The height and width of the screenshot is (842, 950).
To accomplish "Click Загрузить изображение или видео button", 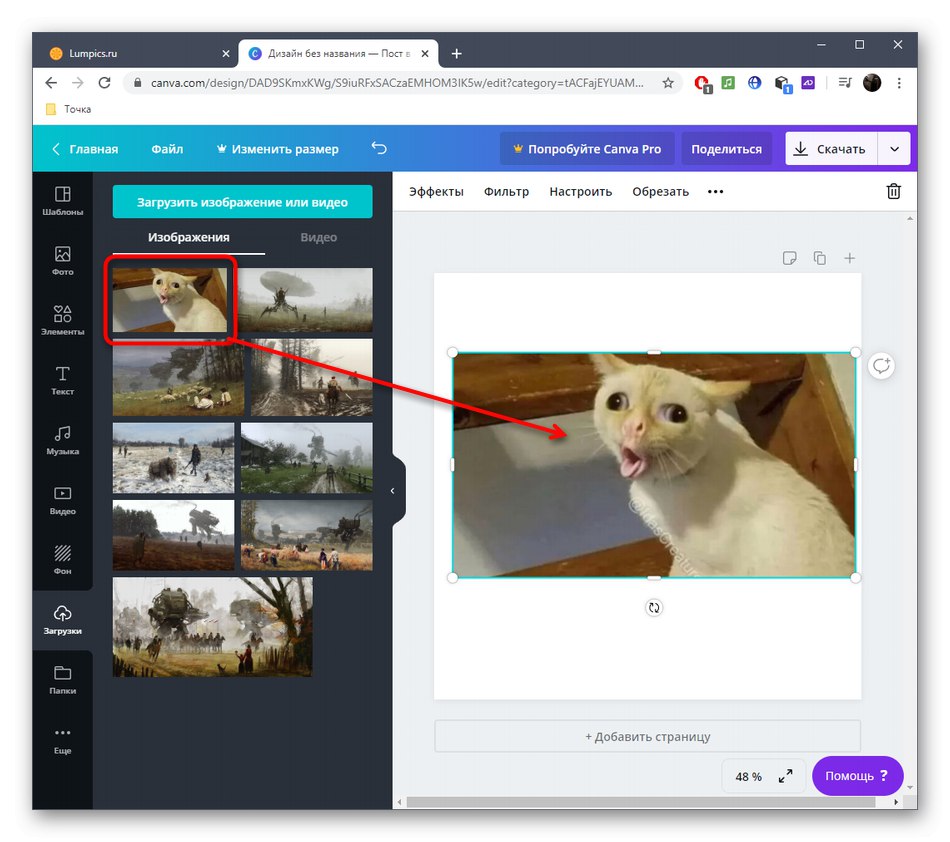I will [x=242, y=202].
